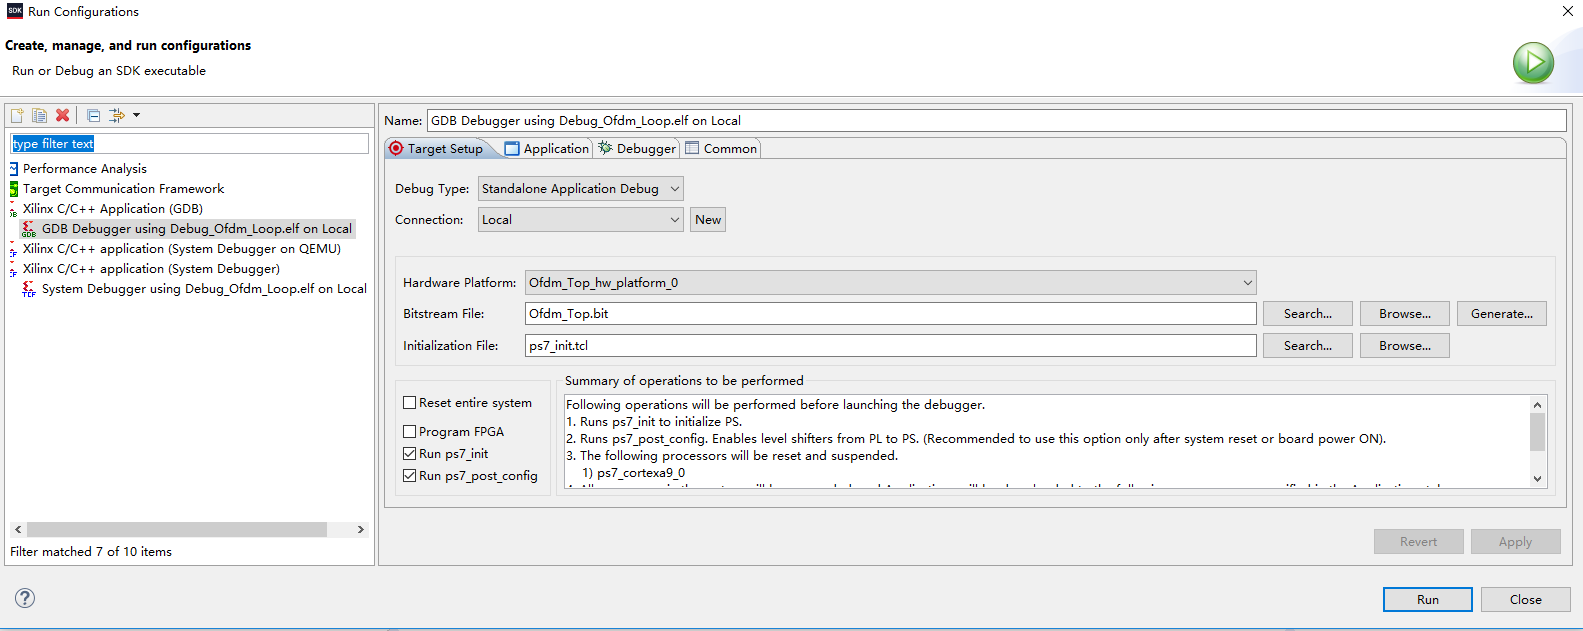
Task: Uncheck the Run ps7_init checkbox
Action: (x=409, y=454)
